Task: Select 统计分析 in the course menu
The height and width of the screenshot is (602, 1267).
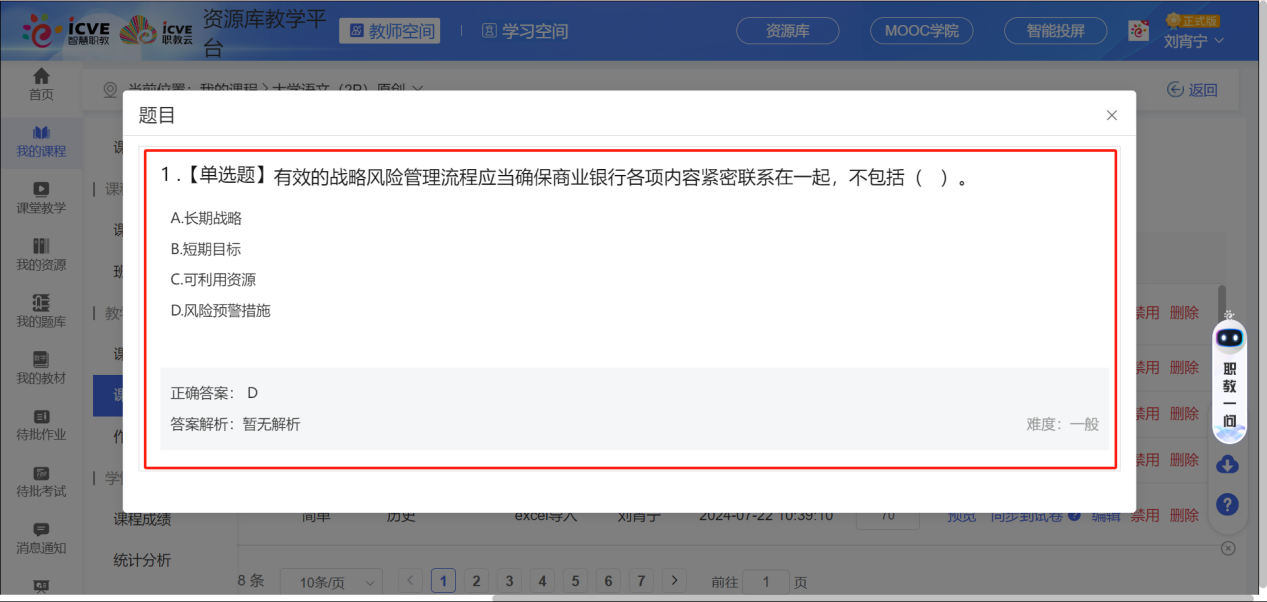Action: tap(142, 560)
